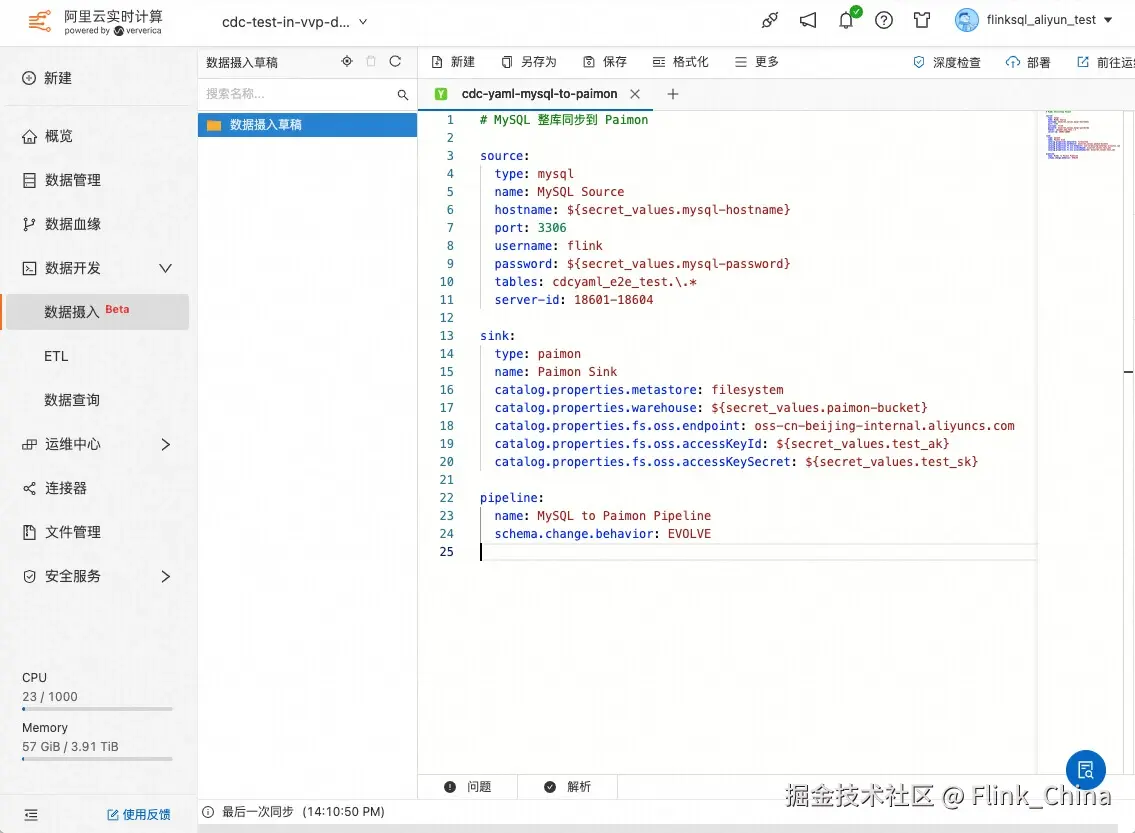Select the cdc-yaml-mysql-to-paimon tab
Screen dimensions: 1135x833
pos(539,94)
